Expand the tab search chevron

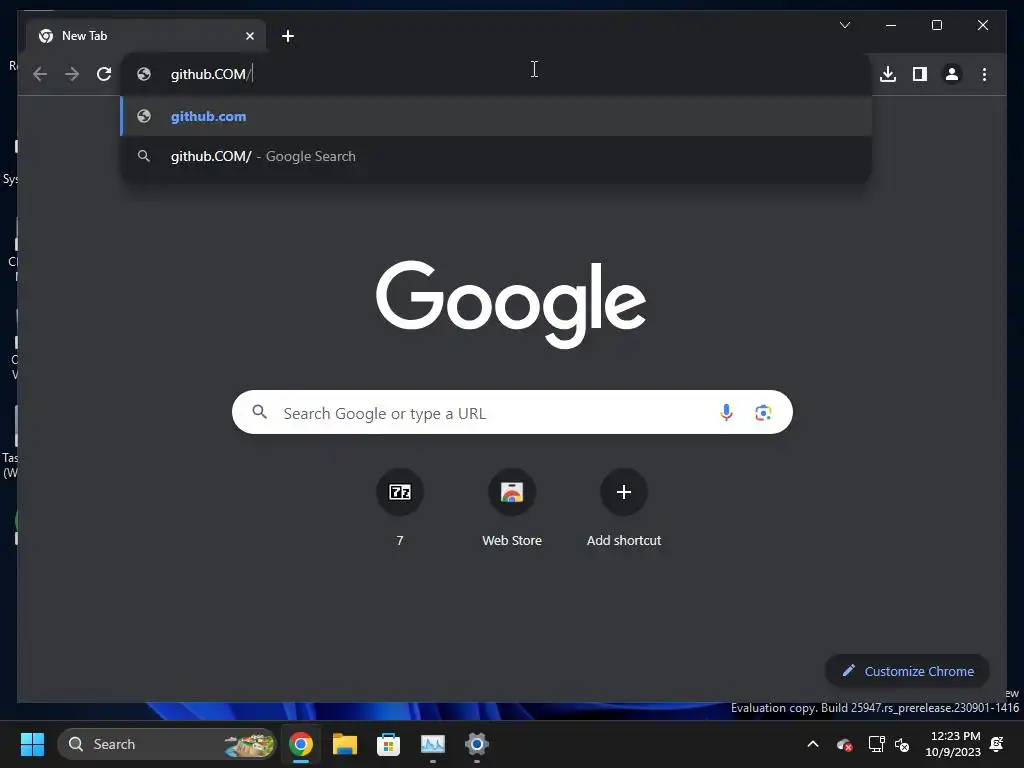point(844,25)
